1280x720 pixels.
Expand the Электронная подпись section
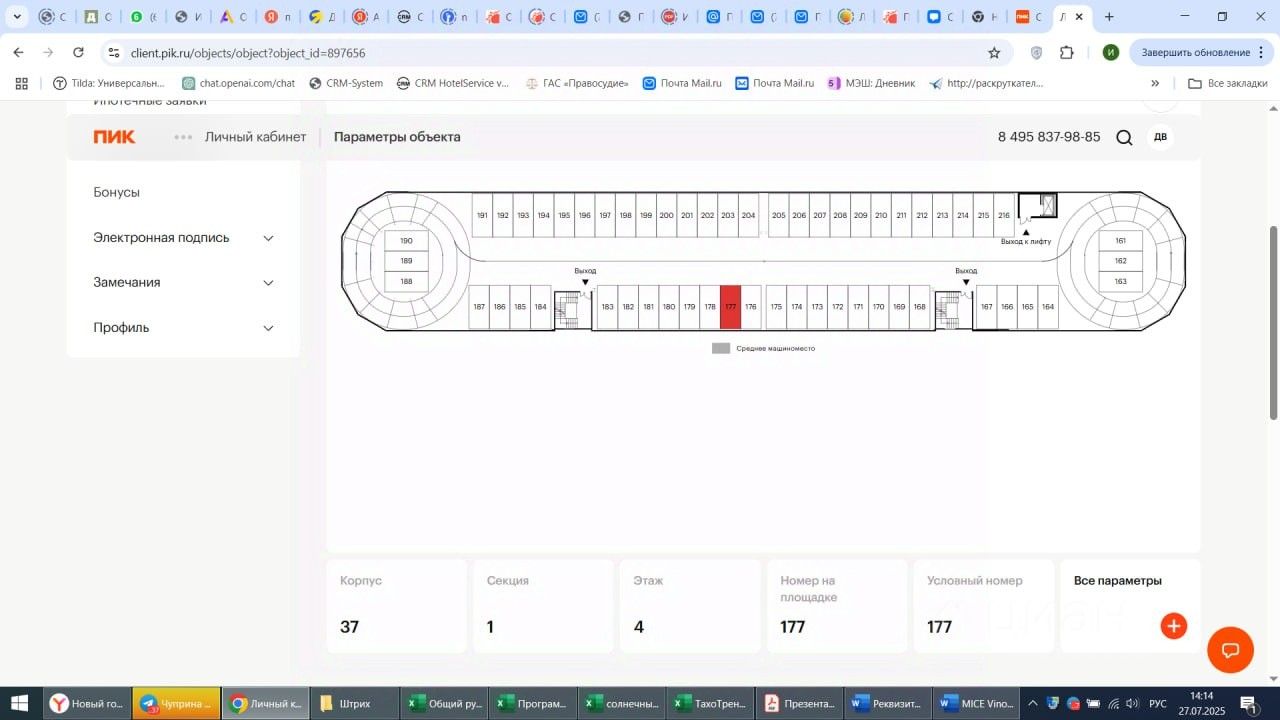coord(183,238)
